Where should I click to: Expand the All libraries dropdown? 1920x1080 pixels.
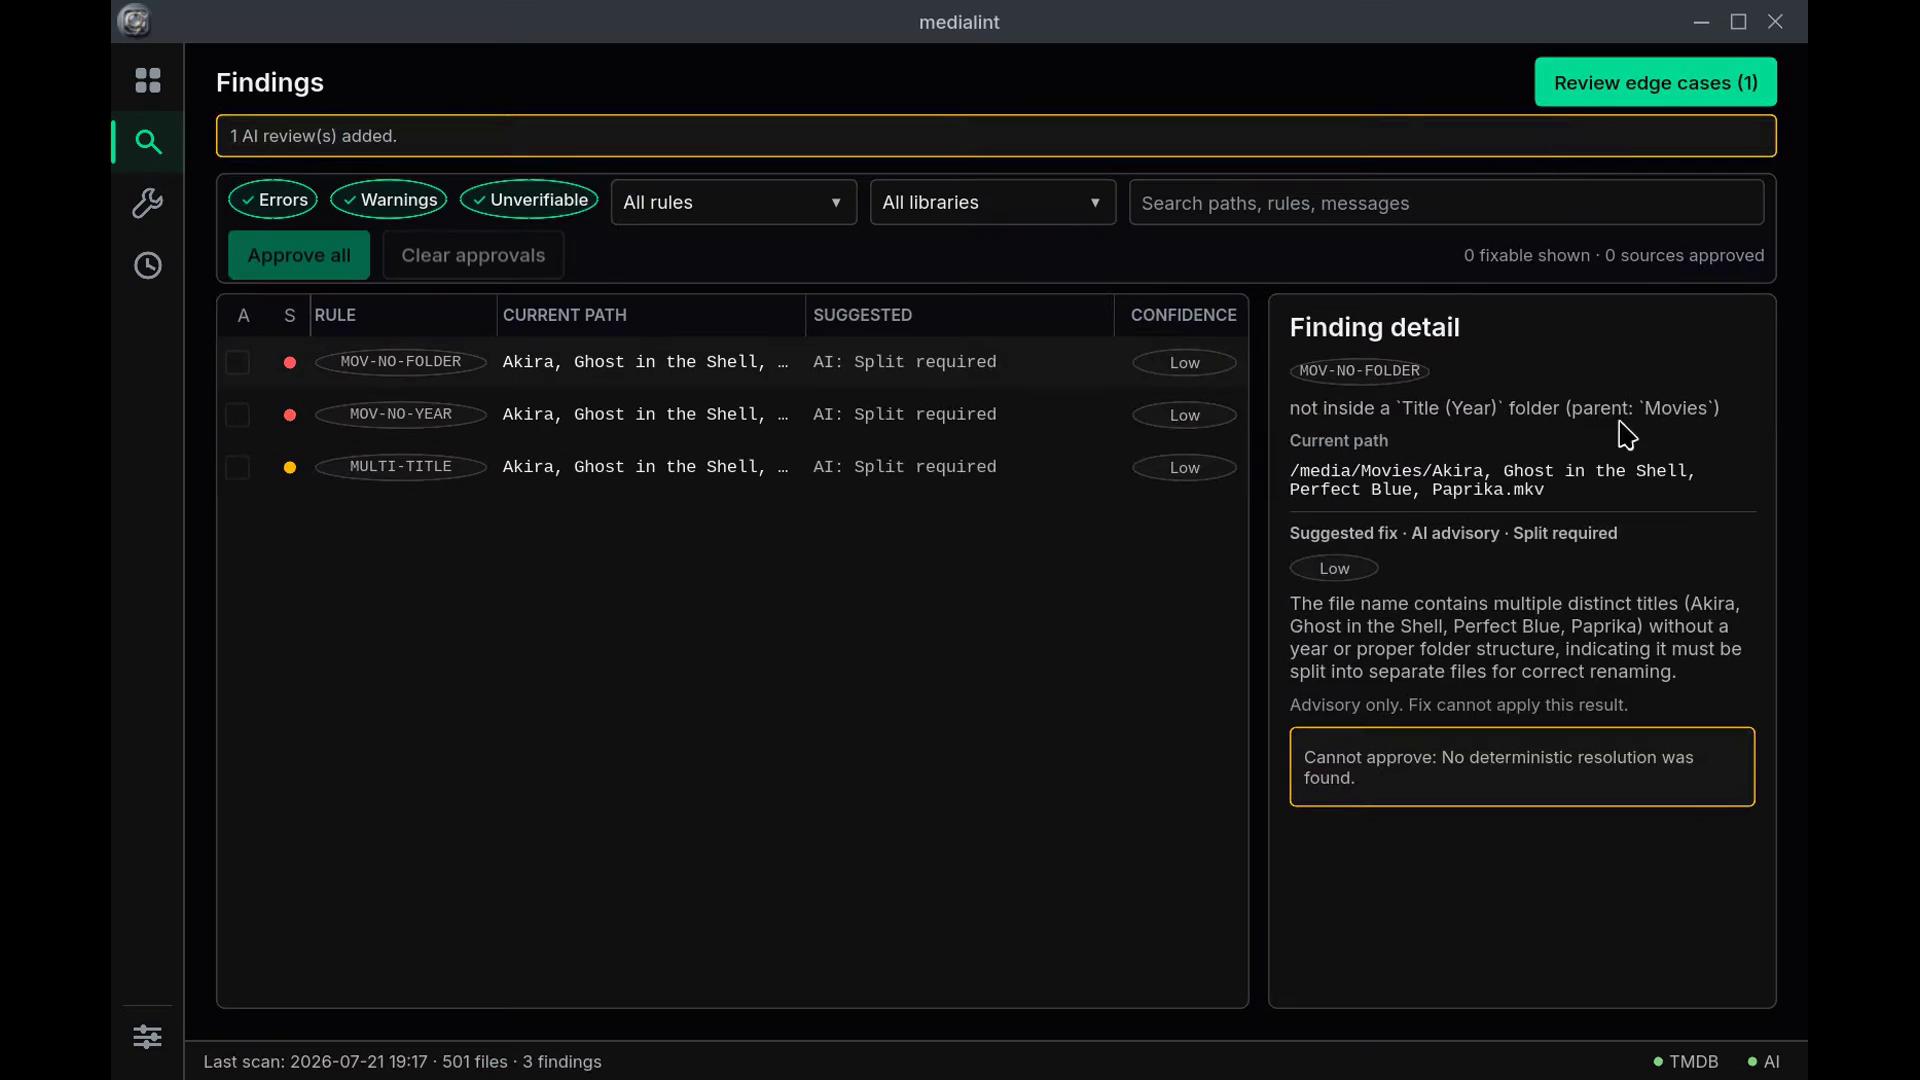click(x=993, y=202)
